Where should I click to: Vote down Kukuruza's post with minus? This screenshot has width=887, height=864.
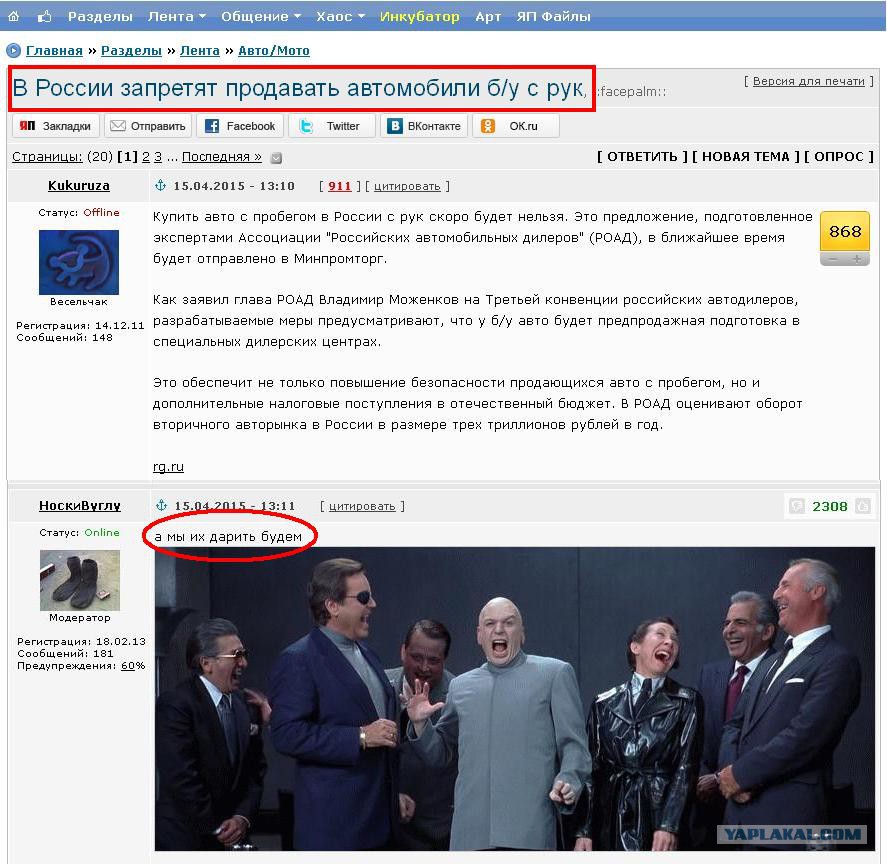tap(833, 259)
